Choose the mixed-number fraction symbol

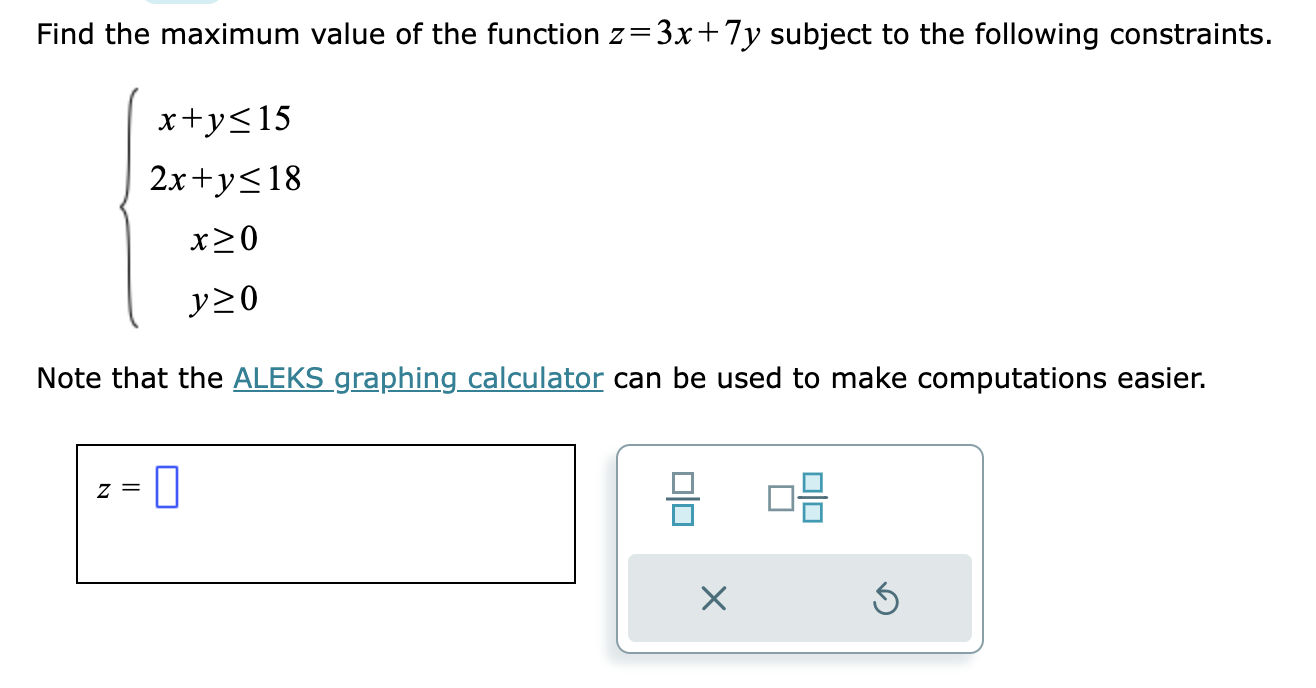(797, 498)
